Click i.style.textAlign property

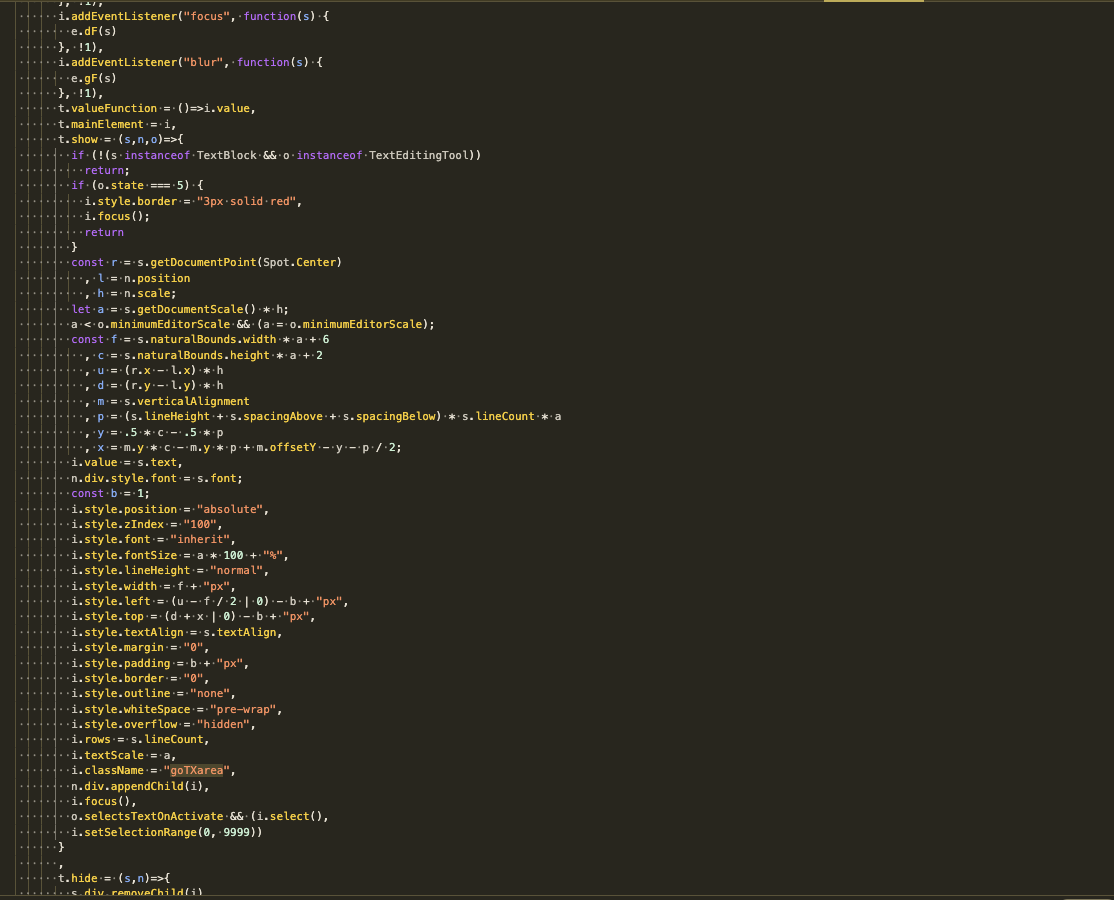click(x=127, y=633)
